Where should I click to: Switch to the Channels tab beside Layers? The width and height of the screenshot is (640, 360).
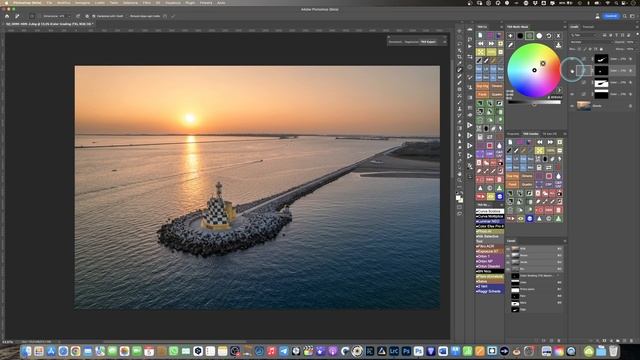589,27
